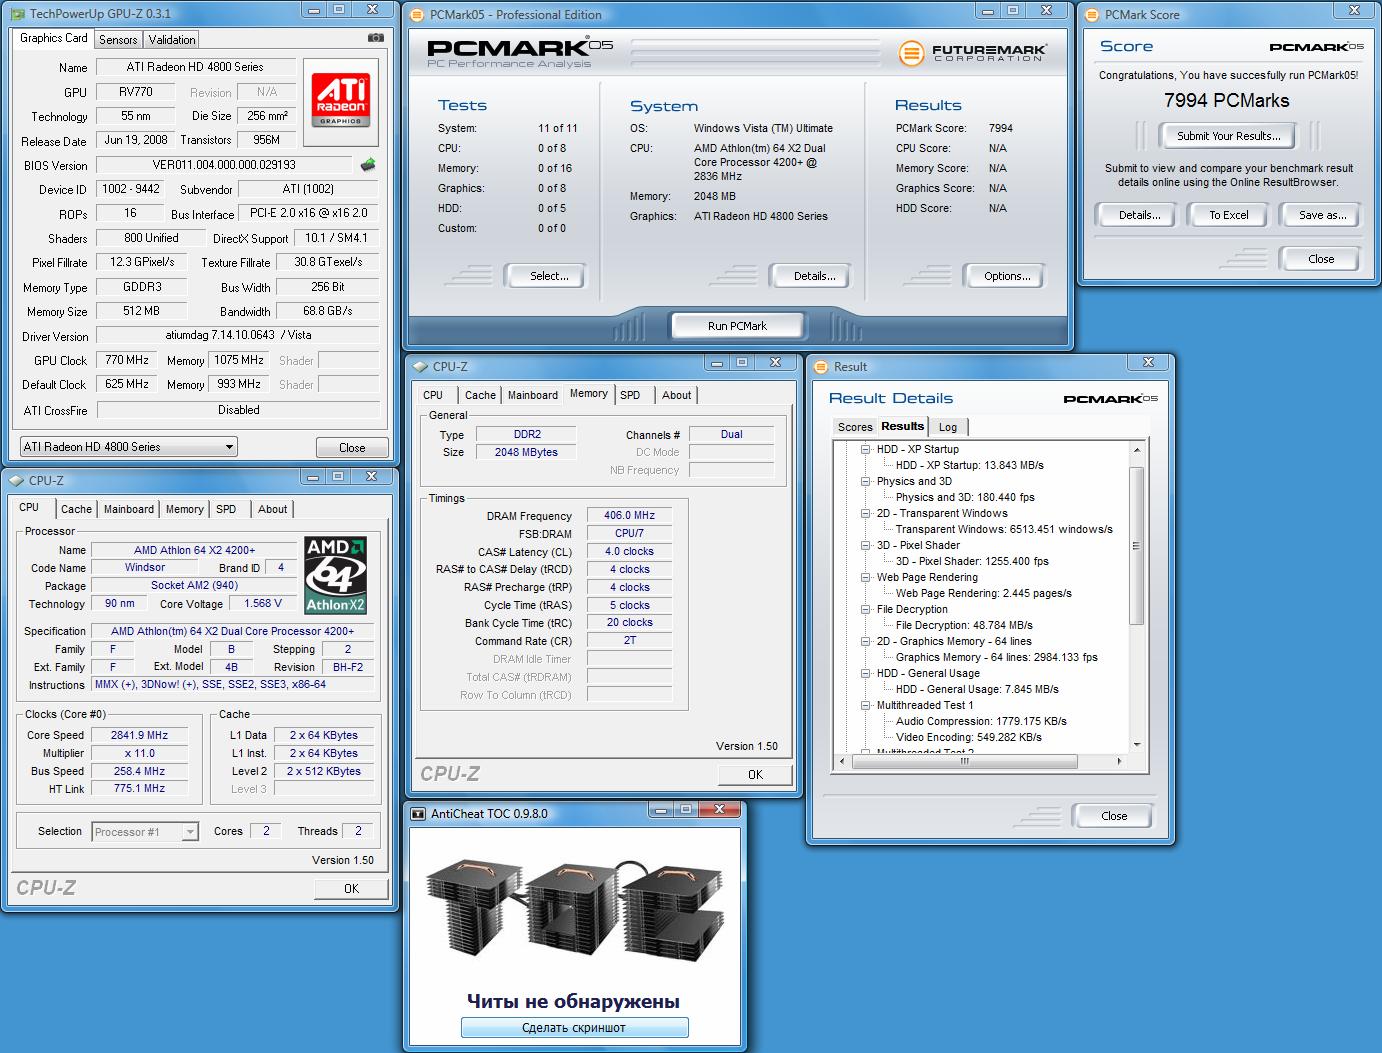The width and height of the screenshot is (1382, 1053).
Task: Collapse the 3D - Pixel Shader node
Action: (x=866, y=546)
